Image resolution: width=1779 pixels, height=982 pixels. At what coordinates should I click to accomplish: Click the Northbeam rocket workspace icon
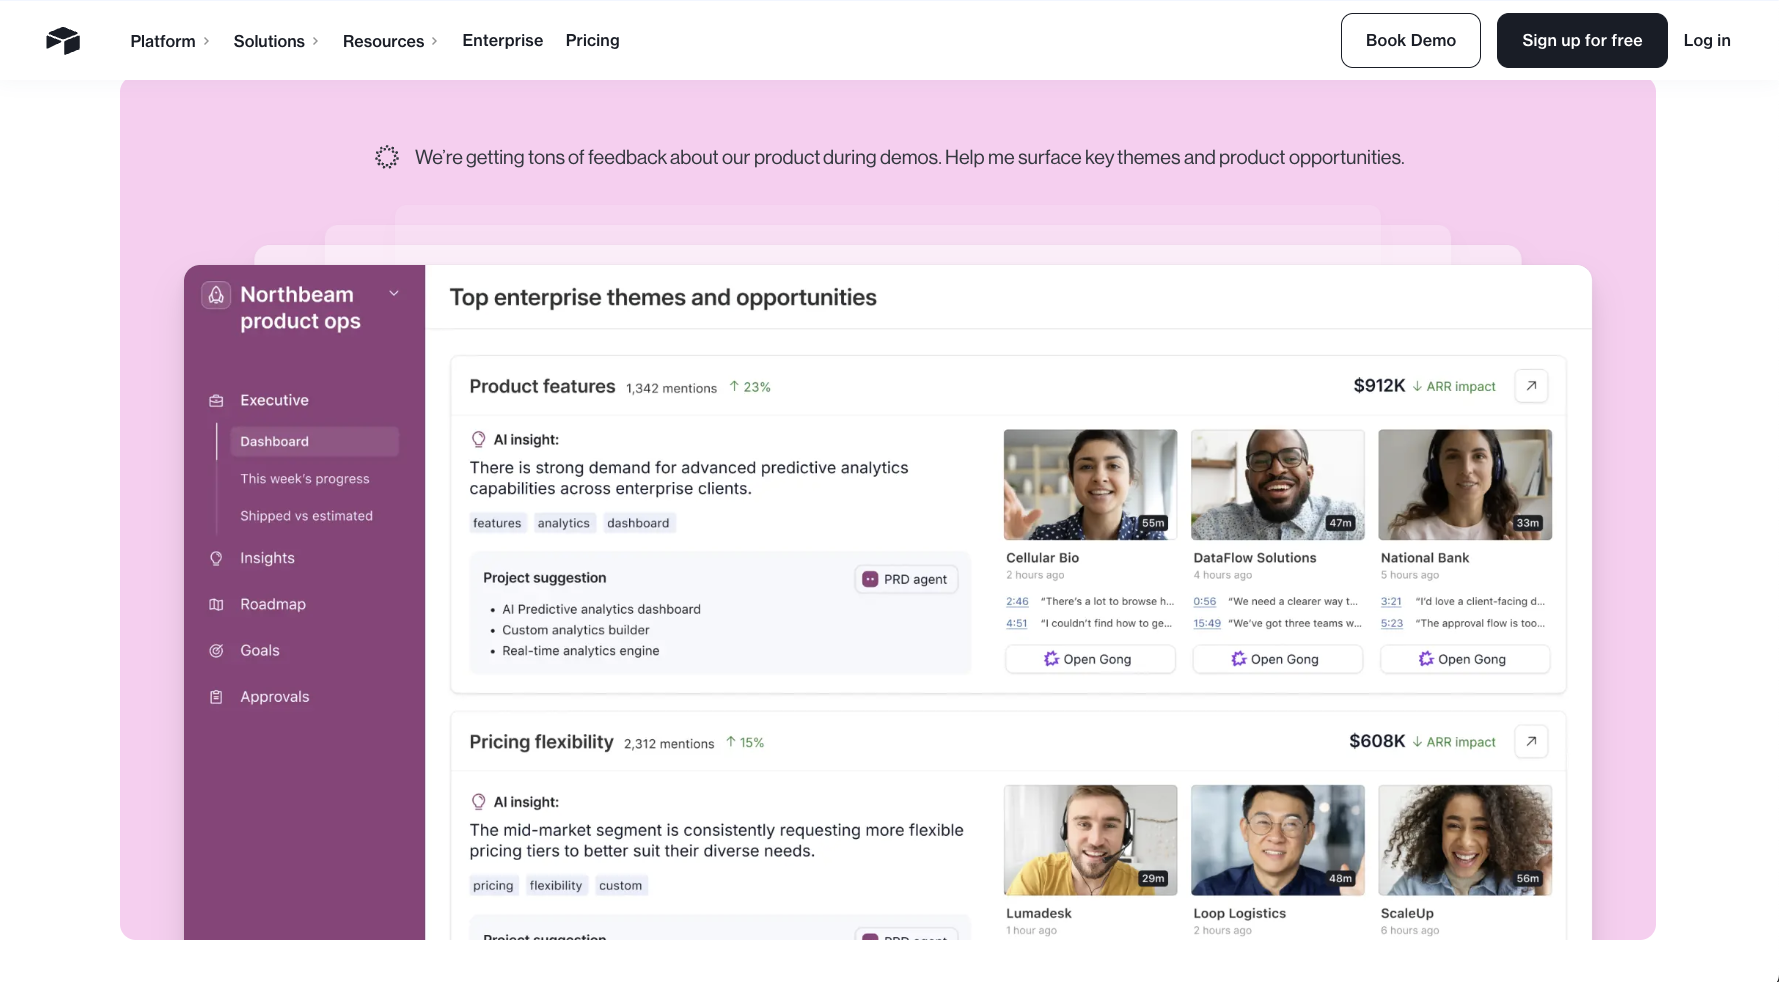(x=216, y=295)
